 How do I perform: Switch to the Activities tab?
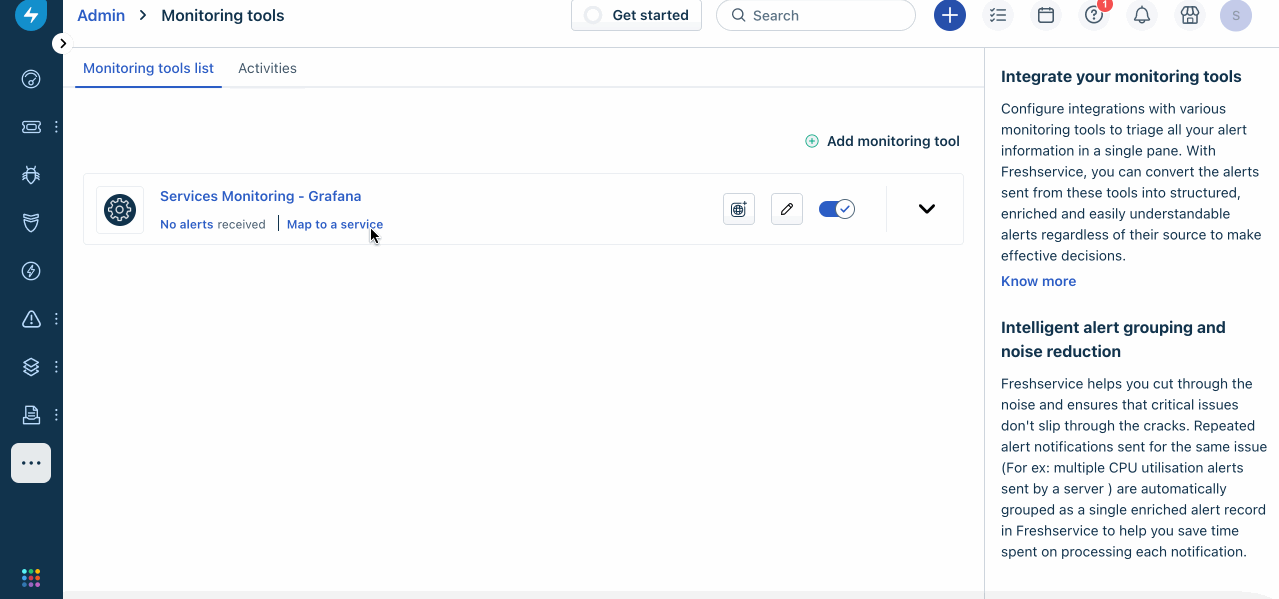pyautogui.click(x=267, y=68)
